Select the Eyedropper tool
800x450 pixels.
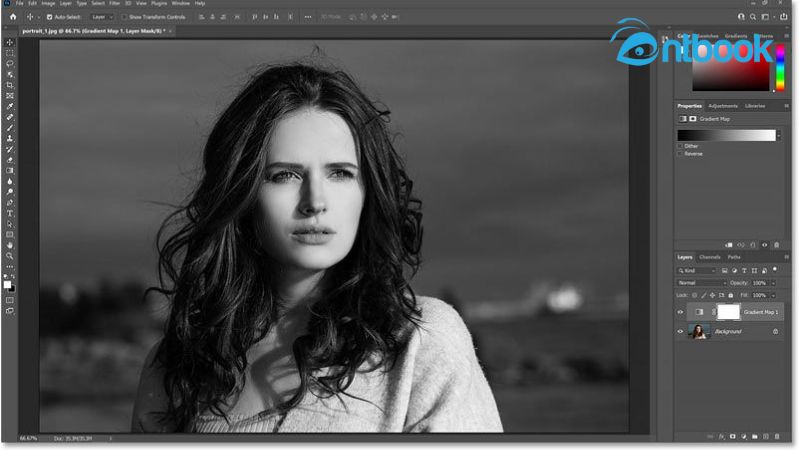pyautogui.click(x=10, y=107)
